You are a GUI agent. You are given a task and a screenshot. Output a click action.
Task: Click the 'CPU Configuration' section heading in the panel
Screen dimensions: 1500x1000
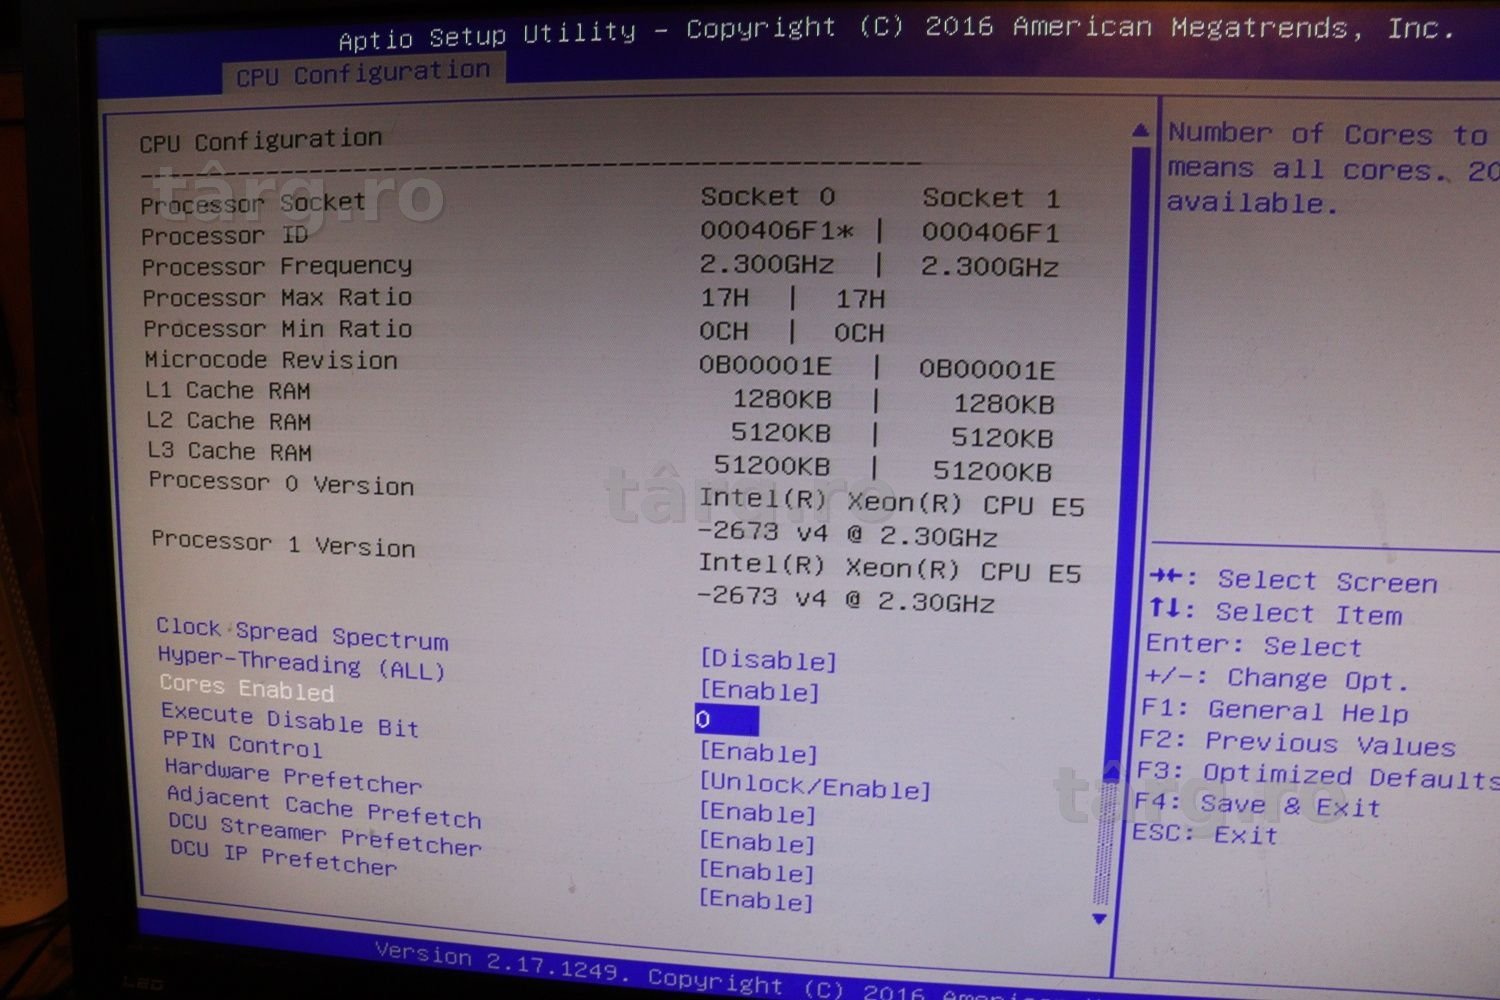point(261,141)
